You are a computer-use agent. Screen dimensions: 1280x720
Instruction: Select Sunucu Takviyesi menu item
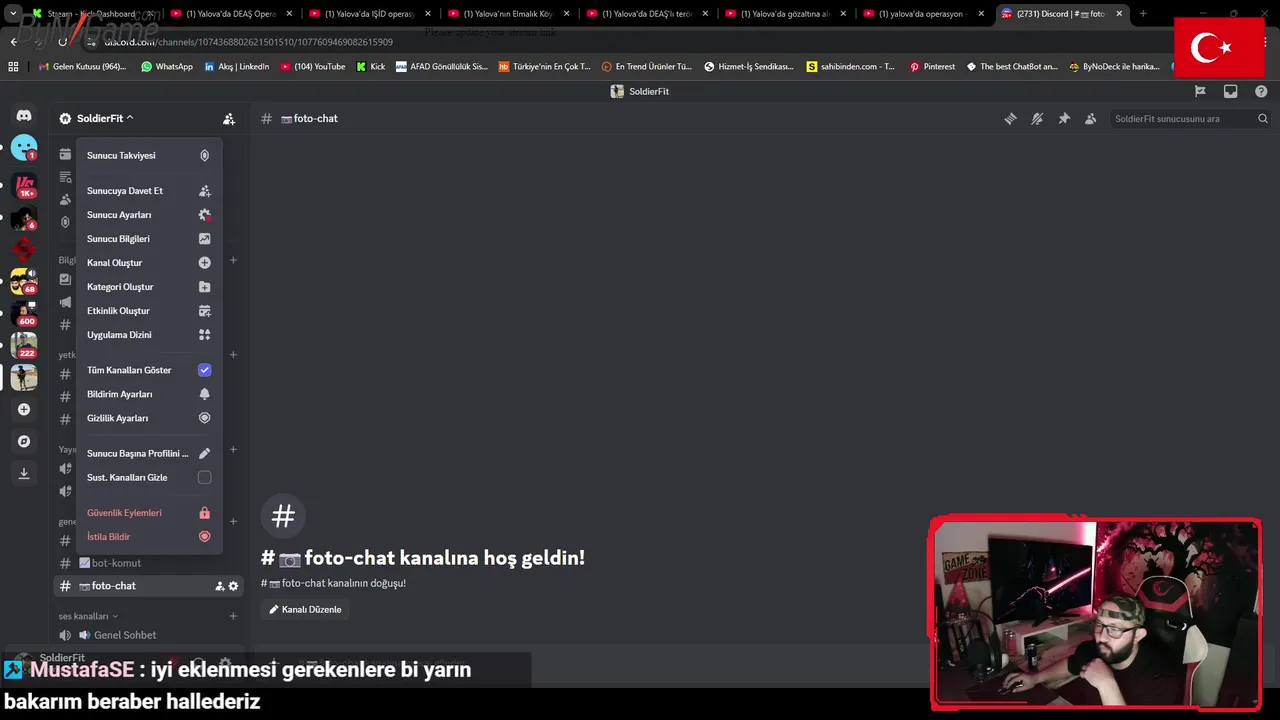(149, 156)
